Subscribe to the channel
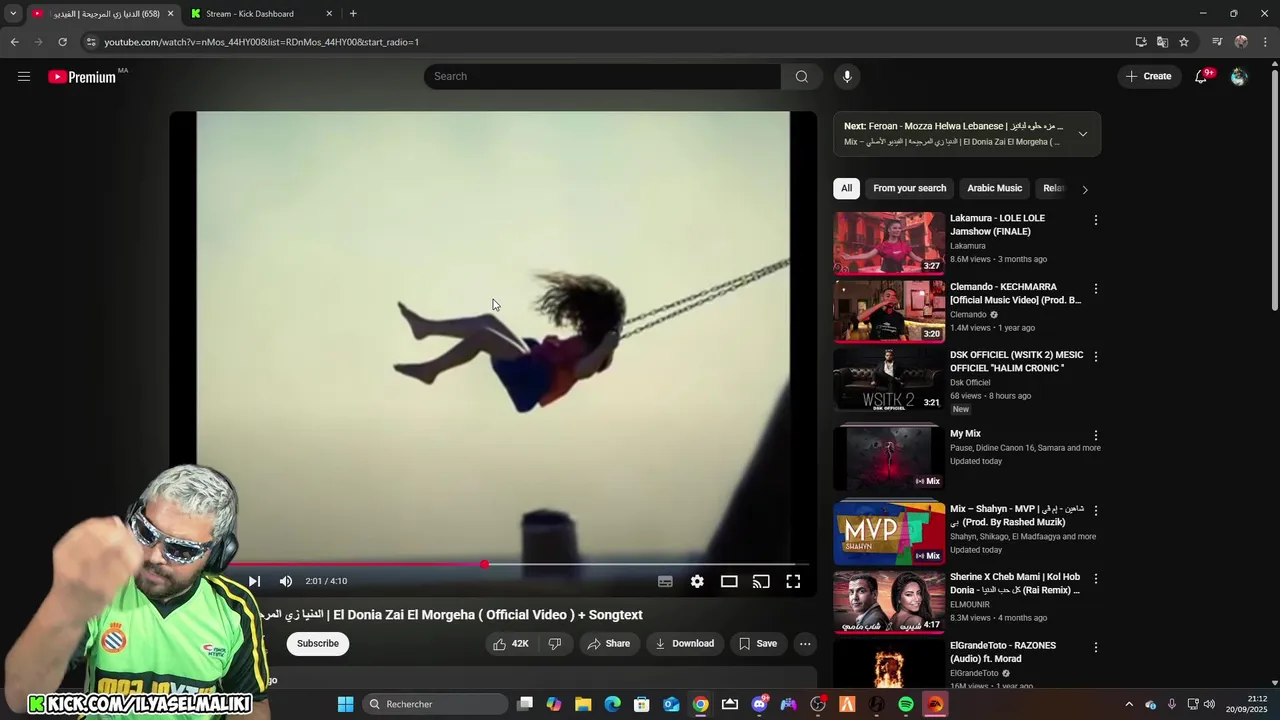 click(318, 644)
